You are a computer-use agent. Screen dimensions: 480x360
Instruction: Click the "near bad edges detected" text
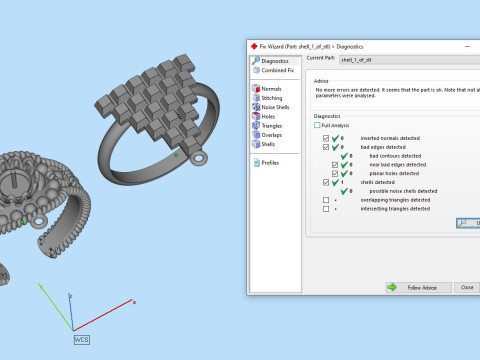398,165
